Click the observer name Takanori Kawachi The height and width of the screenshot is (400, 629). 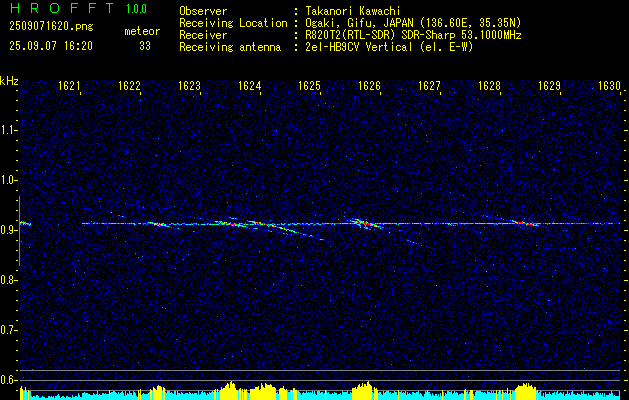(x=353, y=11)
